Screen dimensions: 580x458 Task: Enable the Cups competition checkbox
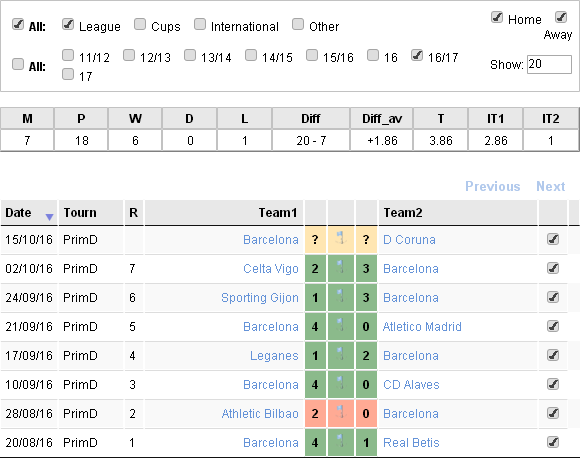point(140,24)
